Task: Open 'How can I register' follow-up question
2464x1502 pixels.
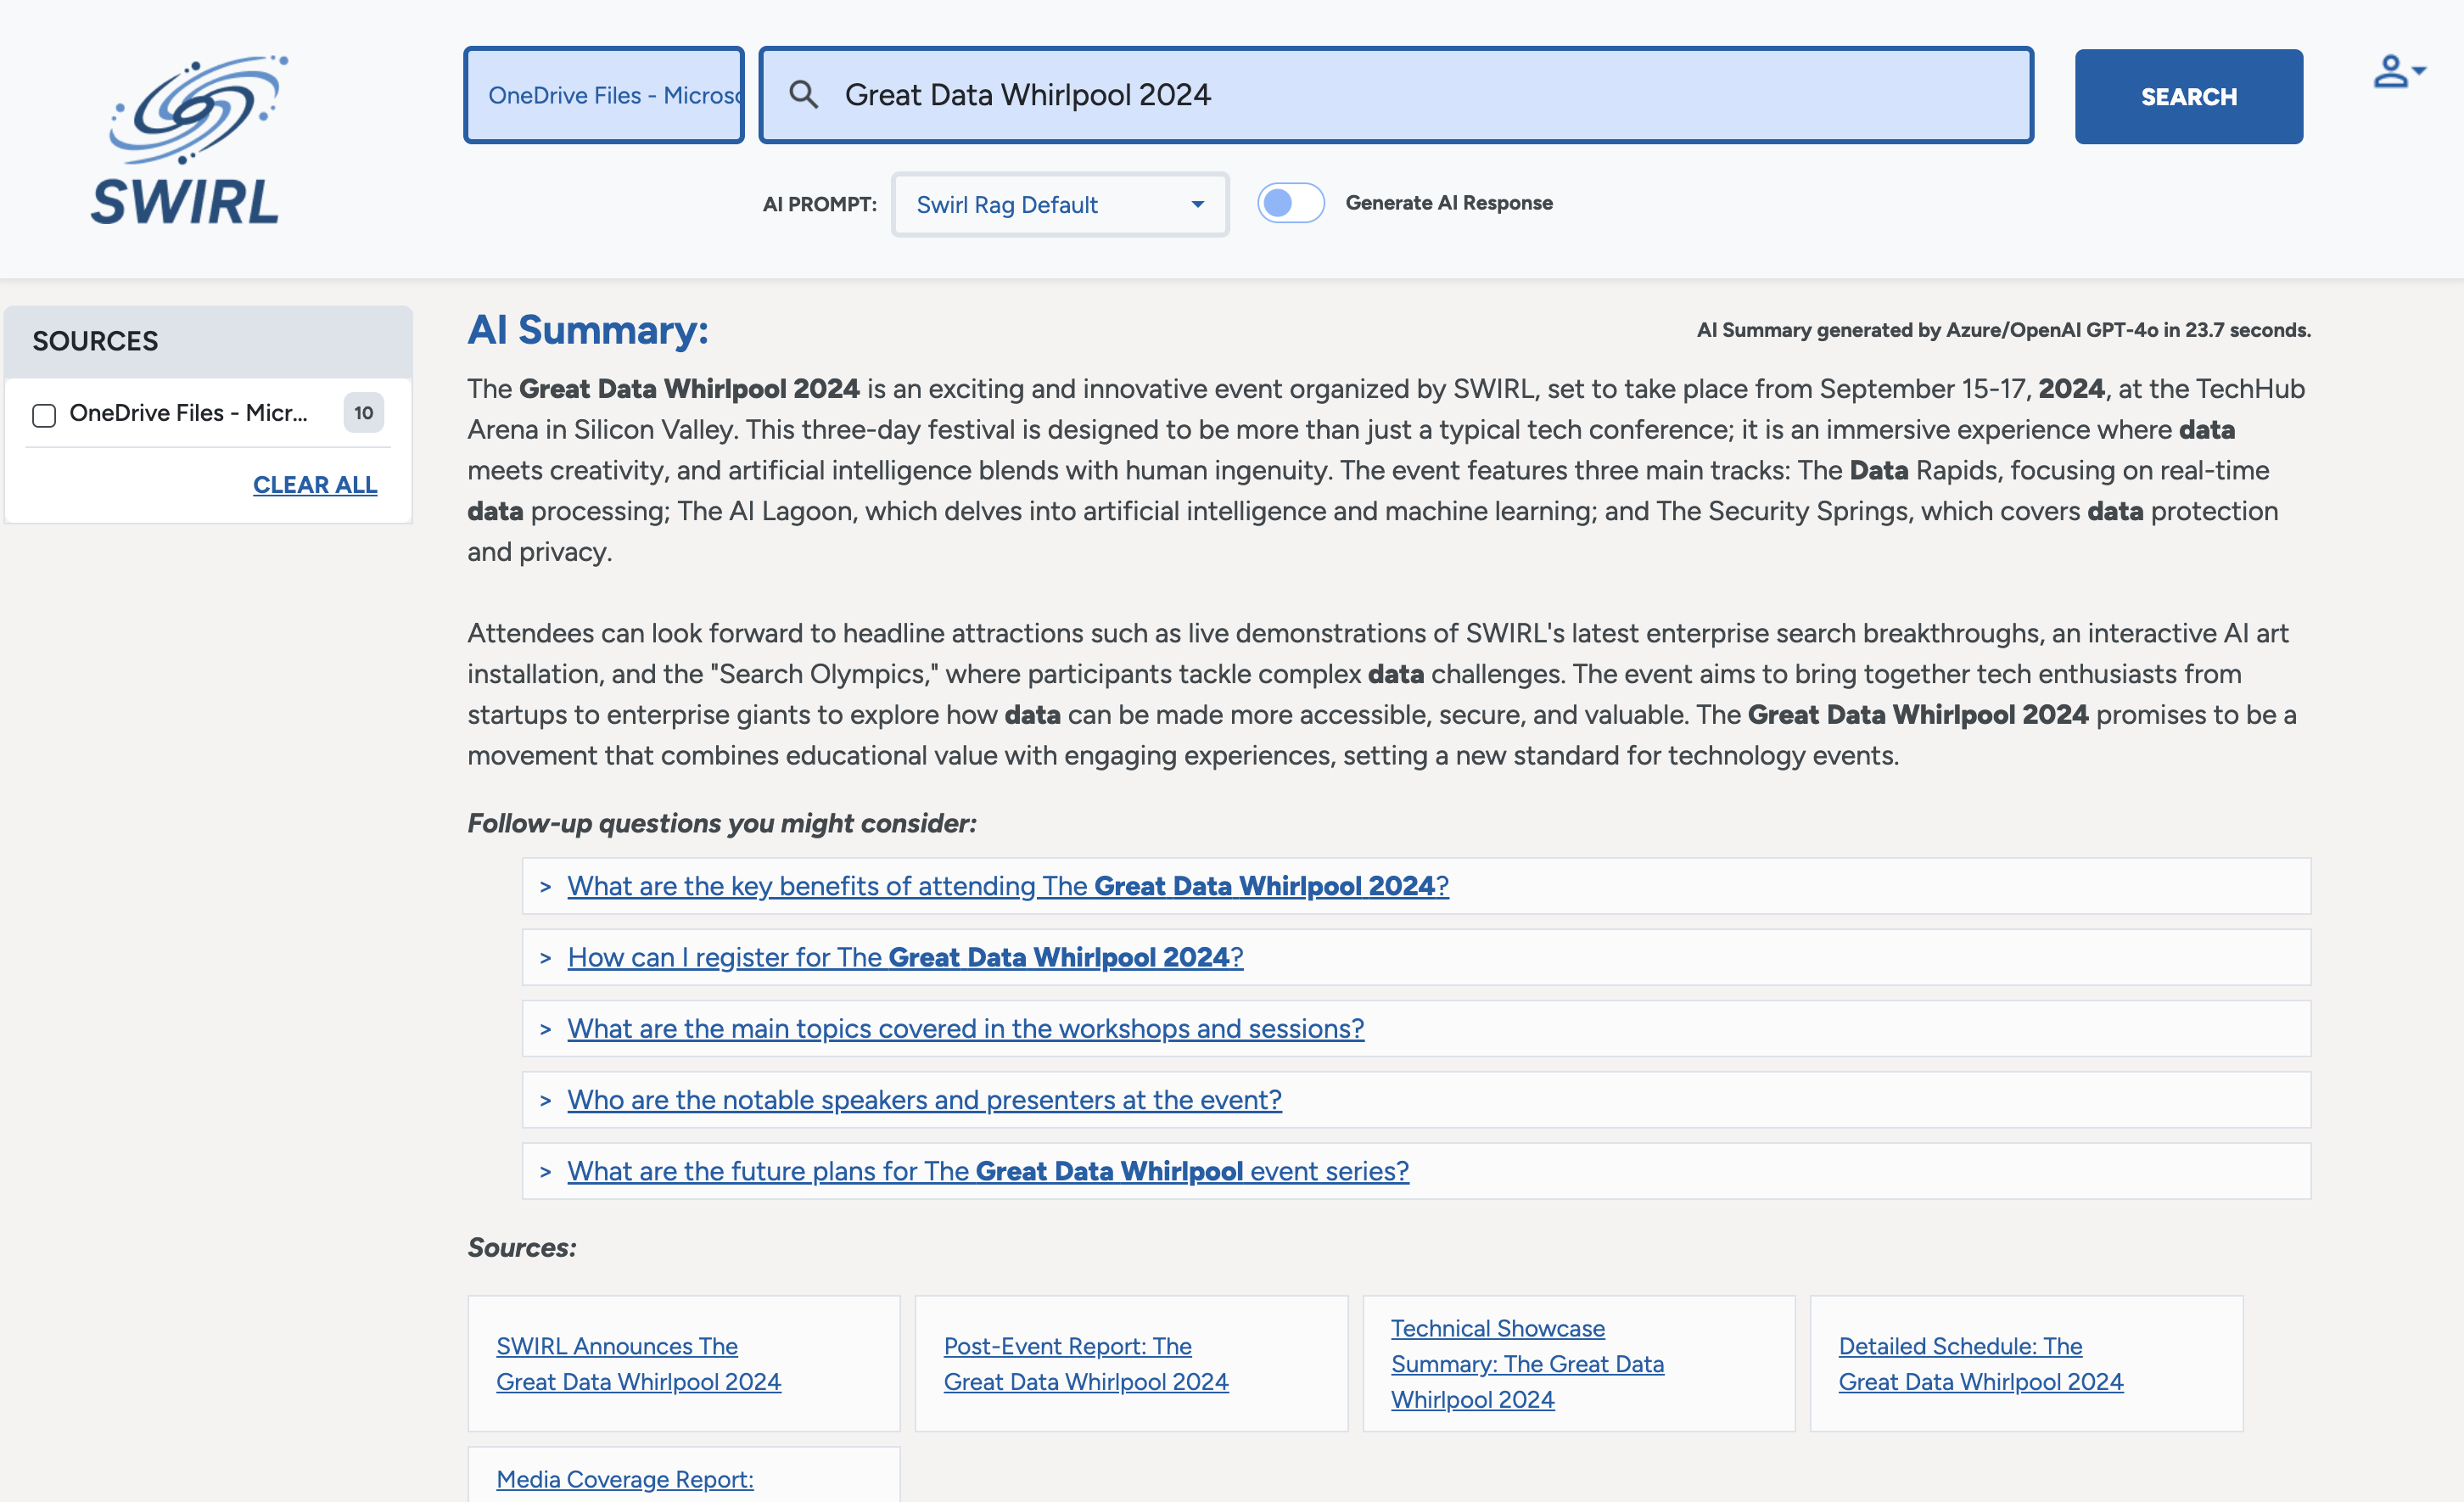Action: click(x=904, y=958)
